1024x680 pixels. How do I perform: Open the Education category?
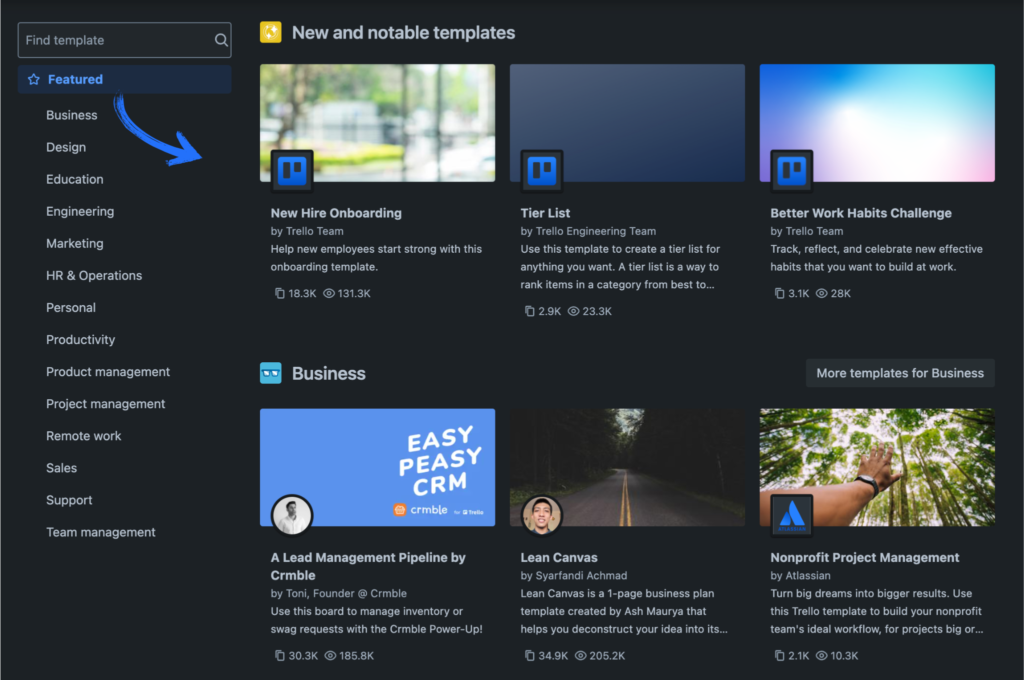(74, 179)
